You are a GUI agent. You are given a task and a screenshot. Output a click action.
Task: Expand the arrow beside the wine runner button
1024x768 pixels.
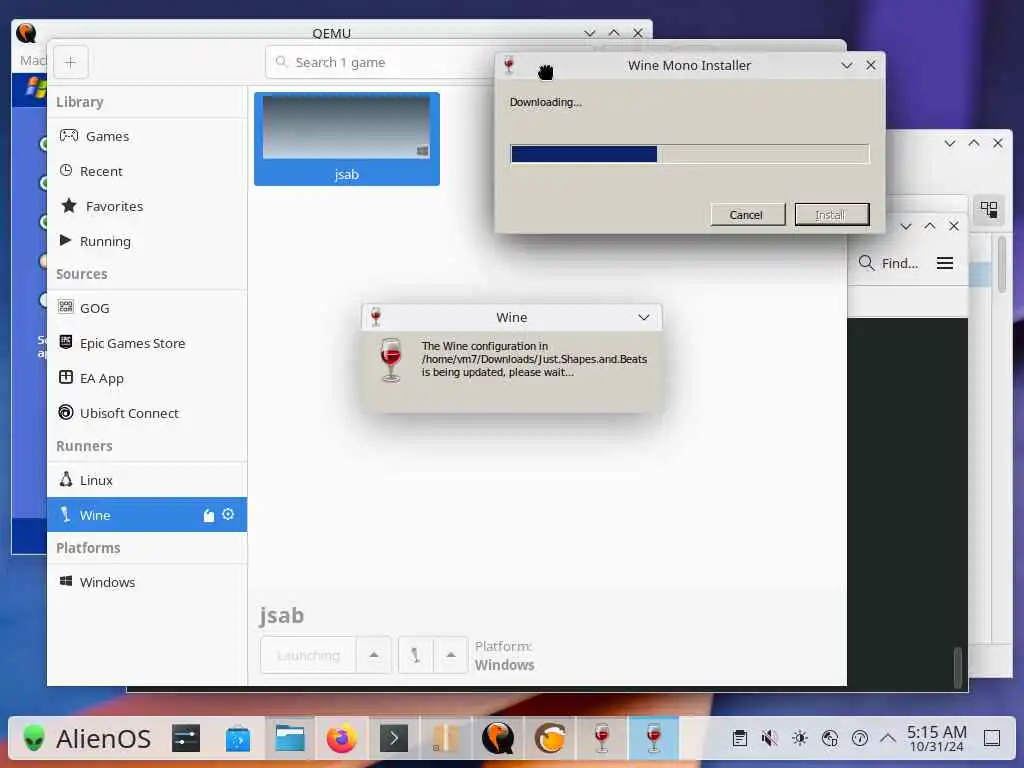(x=451, y=655)
